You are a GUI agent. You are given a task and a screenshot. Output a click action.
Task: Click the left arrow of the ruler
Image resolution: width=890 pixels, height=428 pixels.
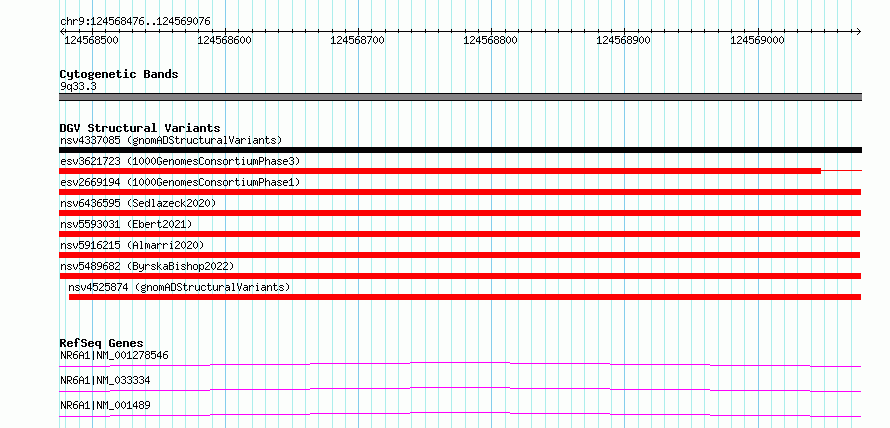(62, 31)
